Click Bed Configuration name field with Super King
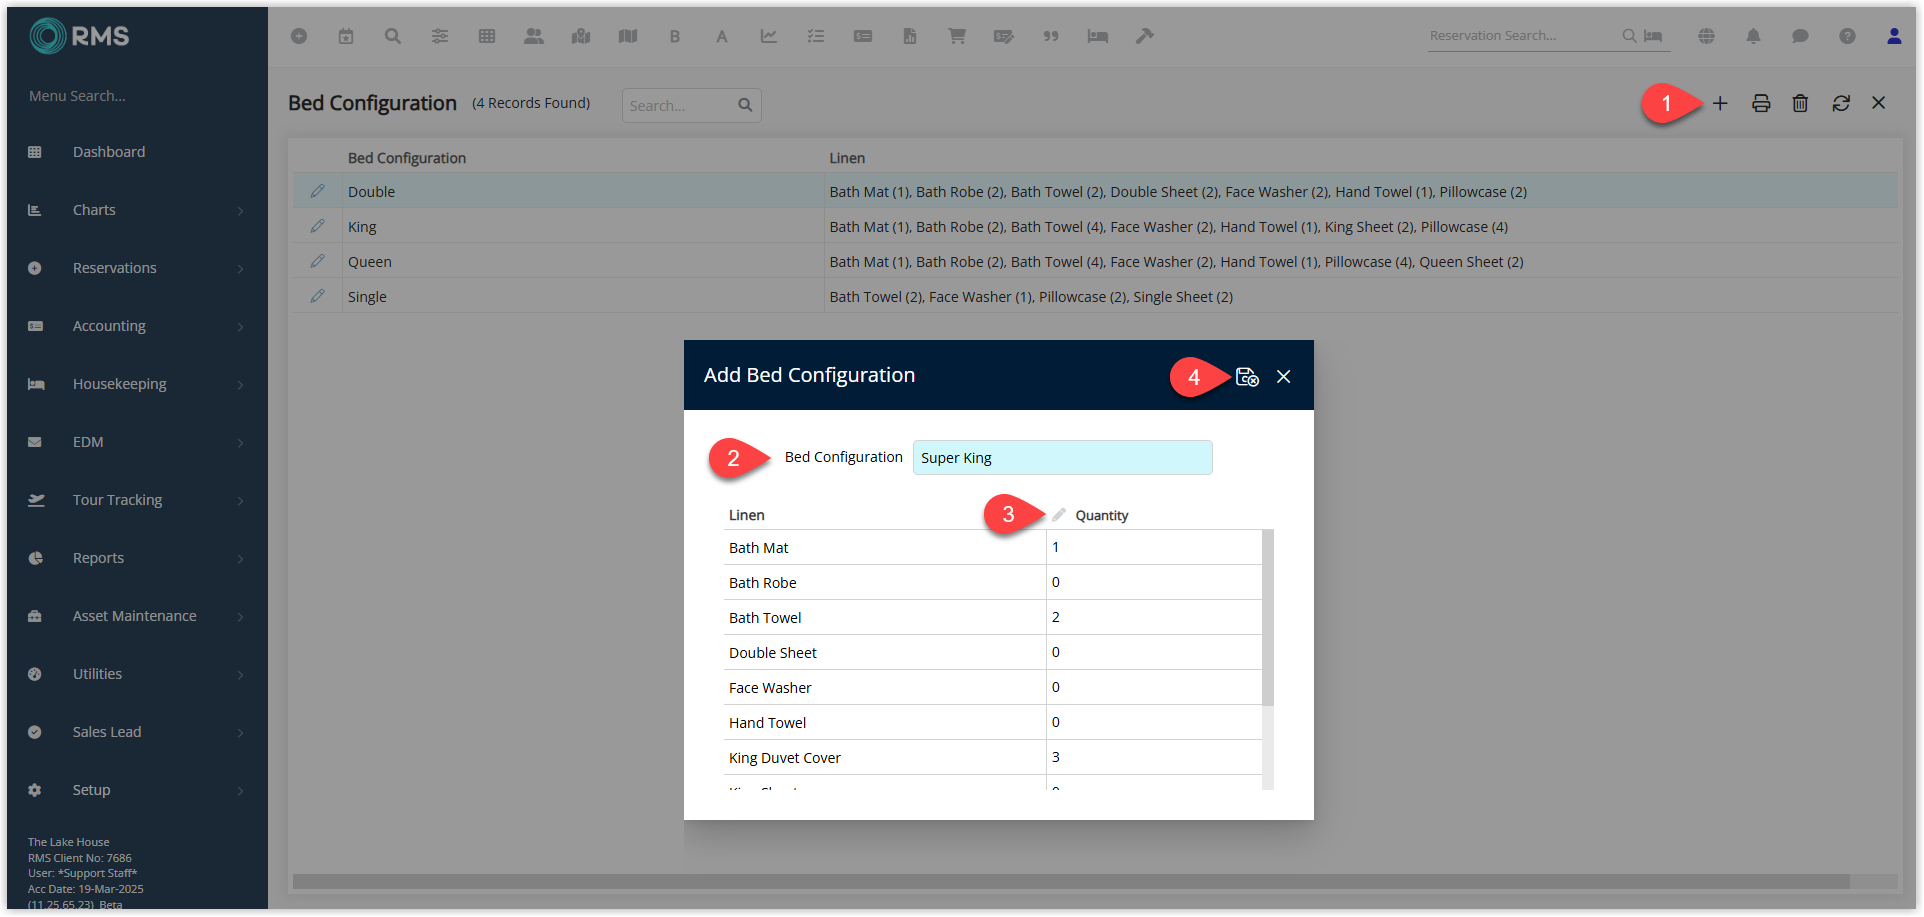The image size is (1924, 917). (1062, 458)
